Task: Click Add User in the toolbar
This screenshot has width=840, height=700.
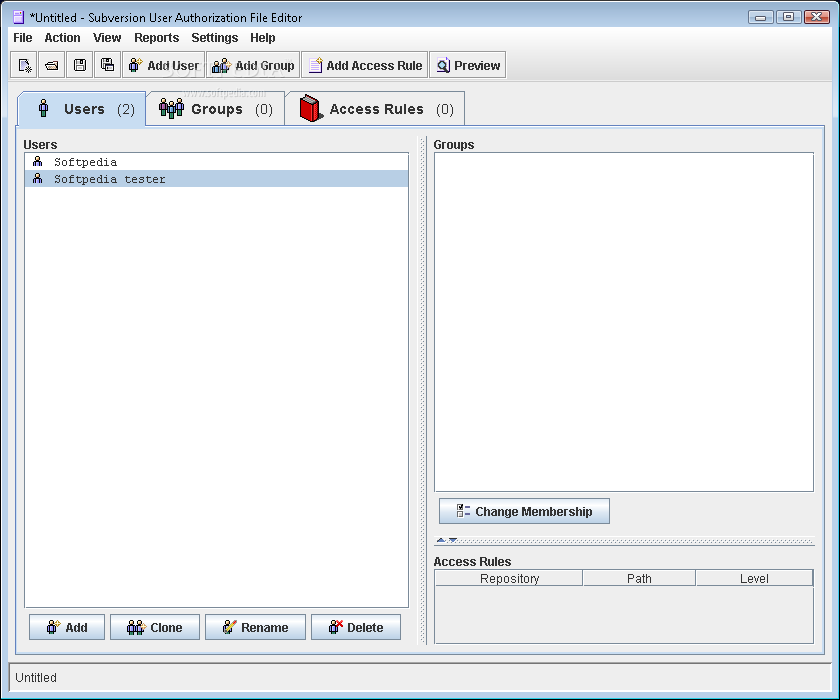Action: [163, 65]
